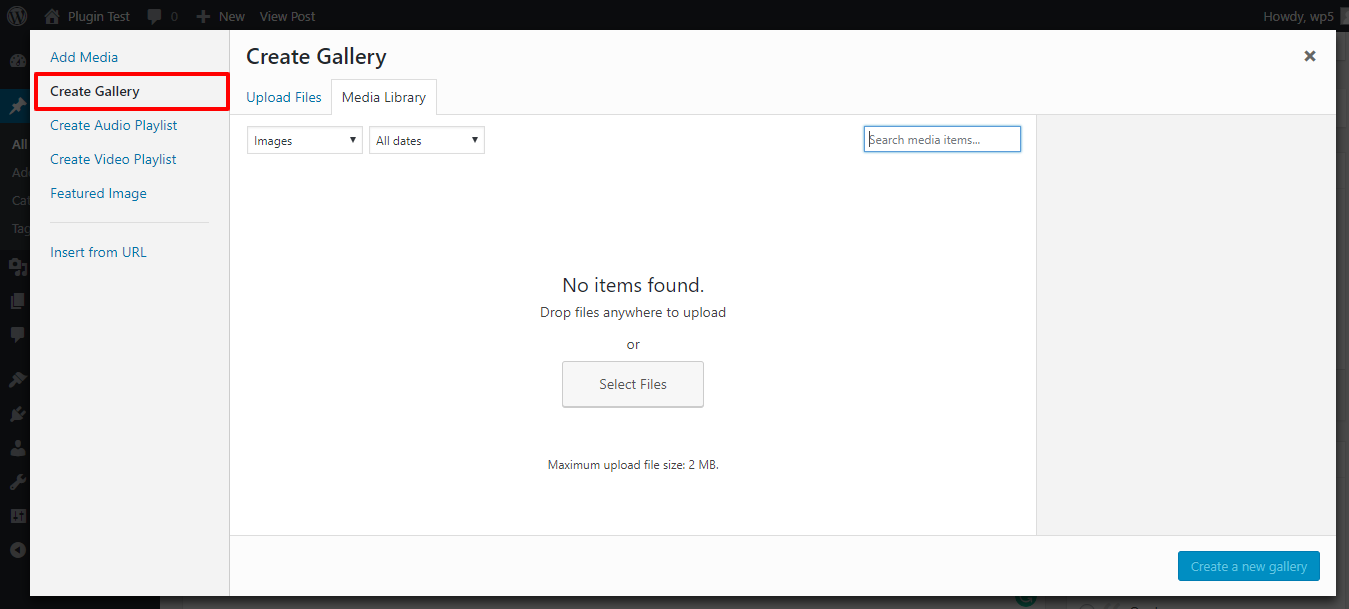
Task: Choose Create Audio Playlist
Action: [114, 125]
